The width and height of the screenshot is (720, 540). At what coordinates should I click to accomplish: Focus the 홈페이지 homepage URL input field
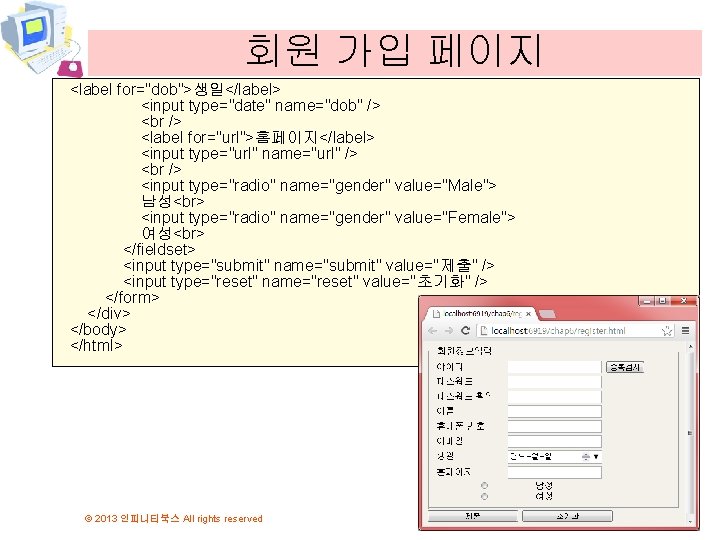coord(555,472)
